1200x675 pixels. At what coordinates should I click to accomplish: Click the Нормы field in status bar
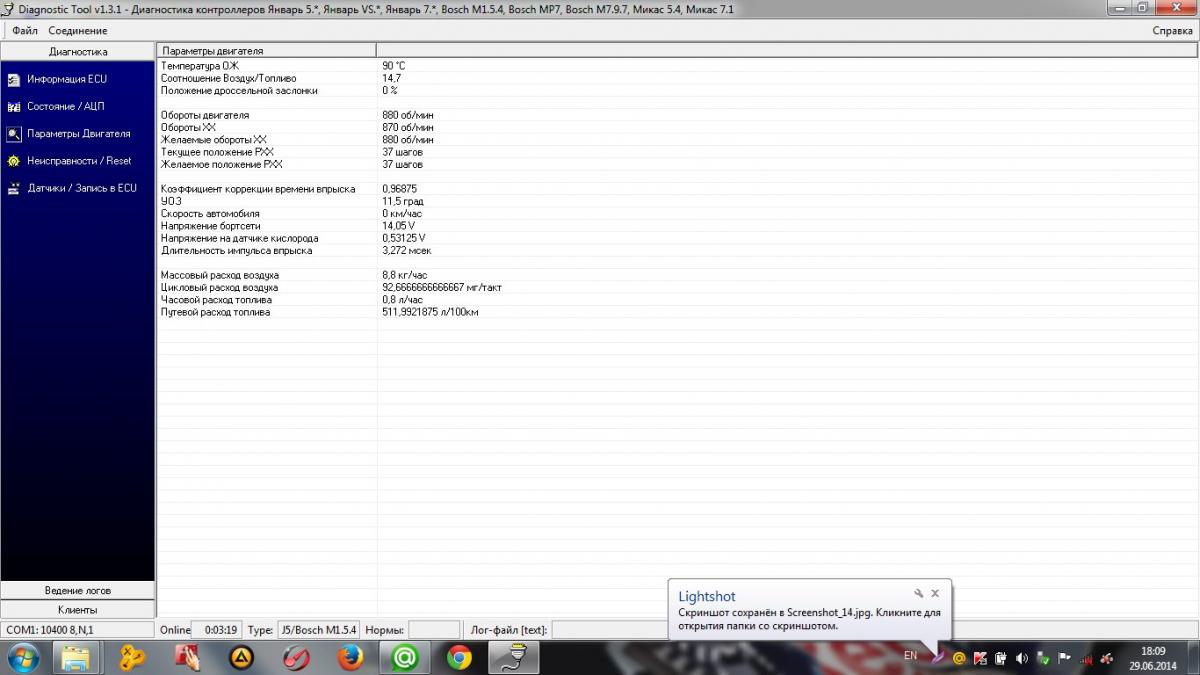coord(434,630)
